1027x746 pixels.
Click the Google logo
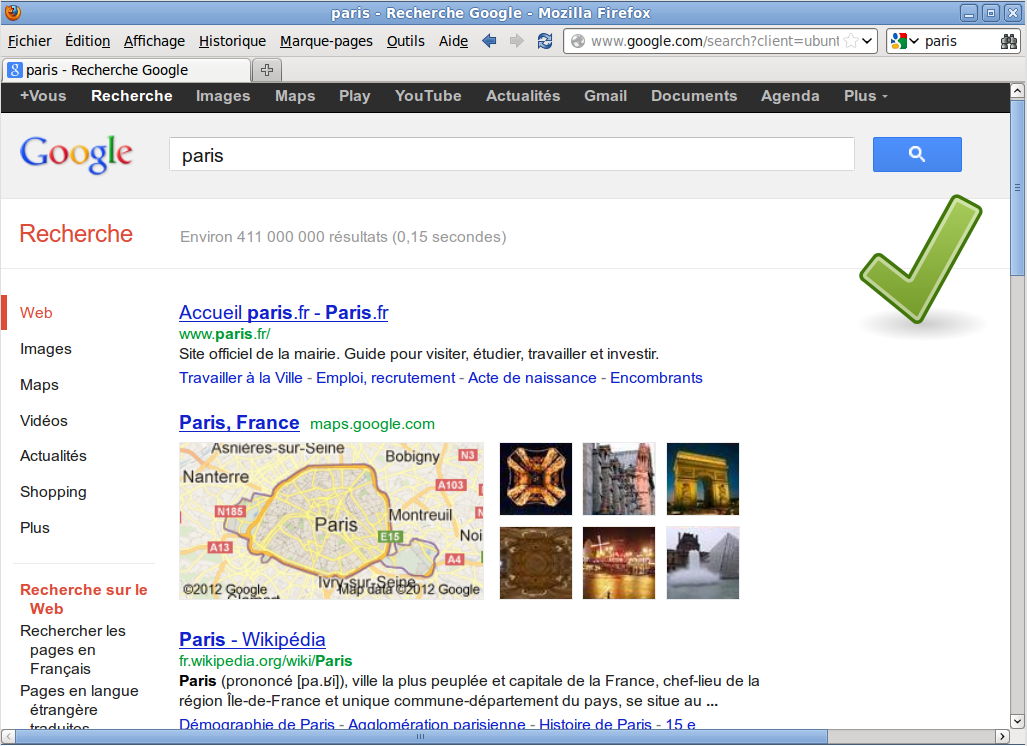[76, 154]
